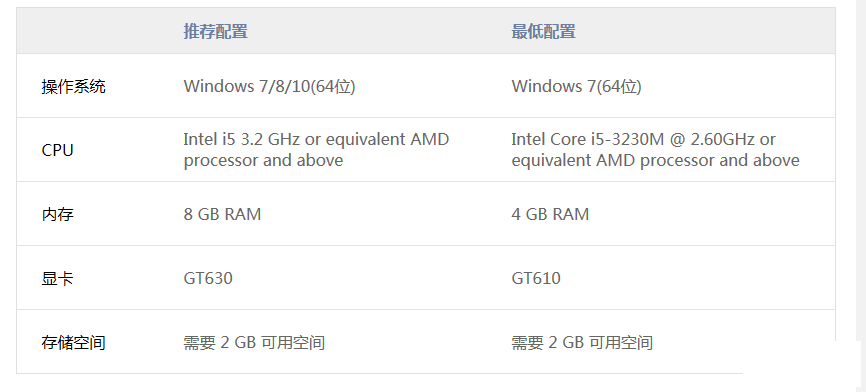
Task: Click the 8 GB RAM cell
Action: point(222,214)
